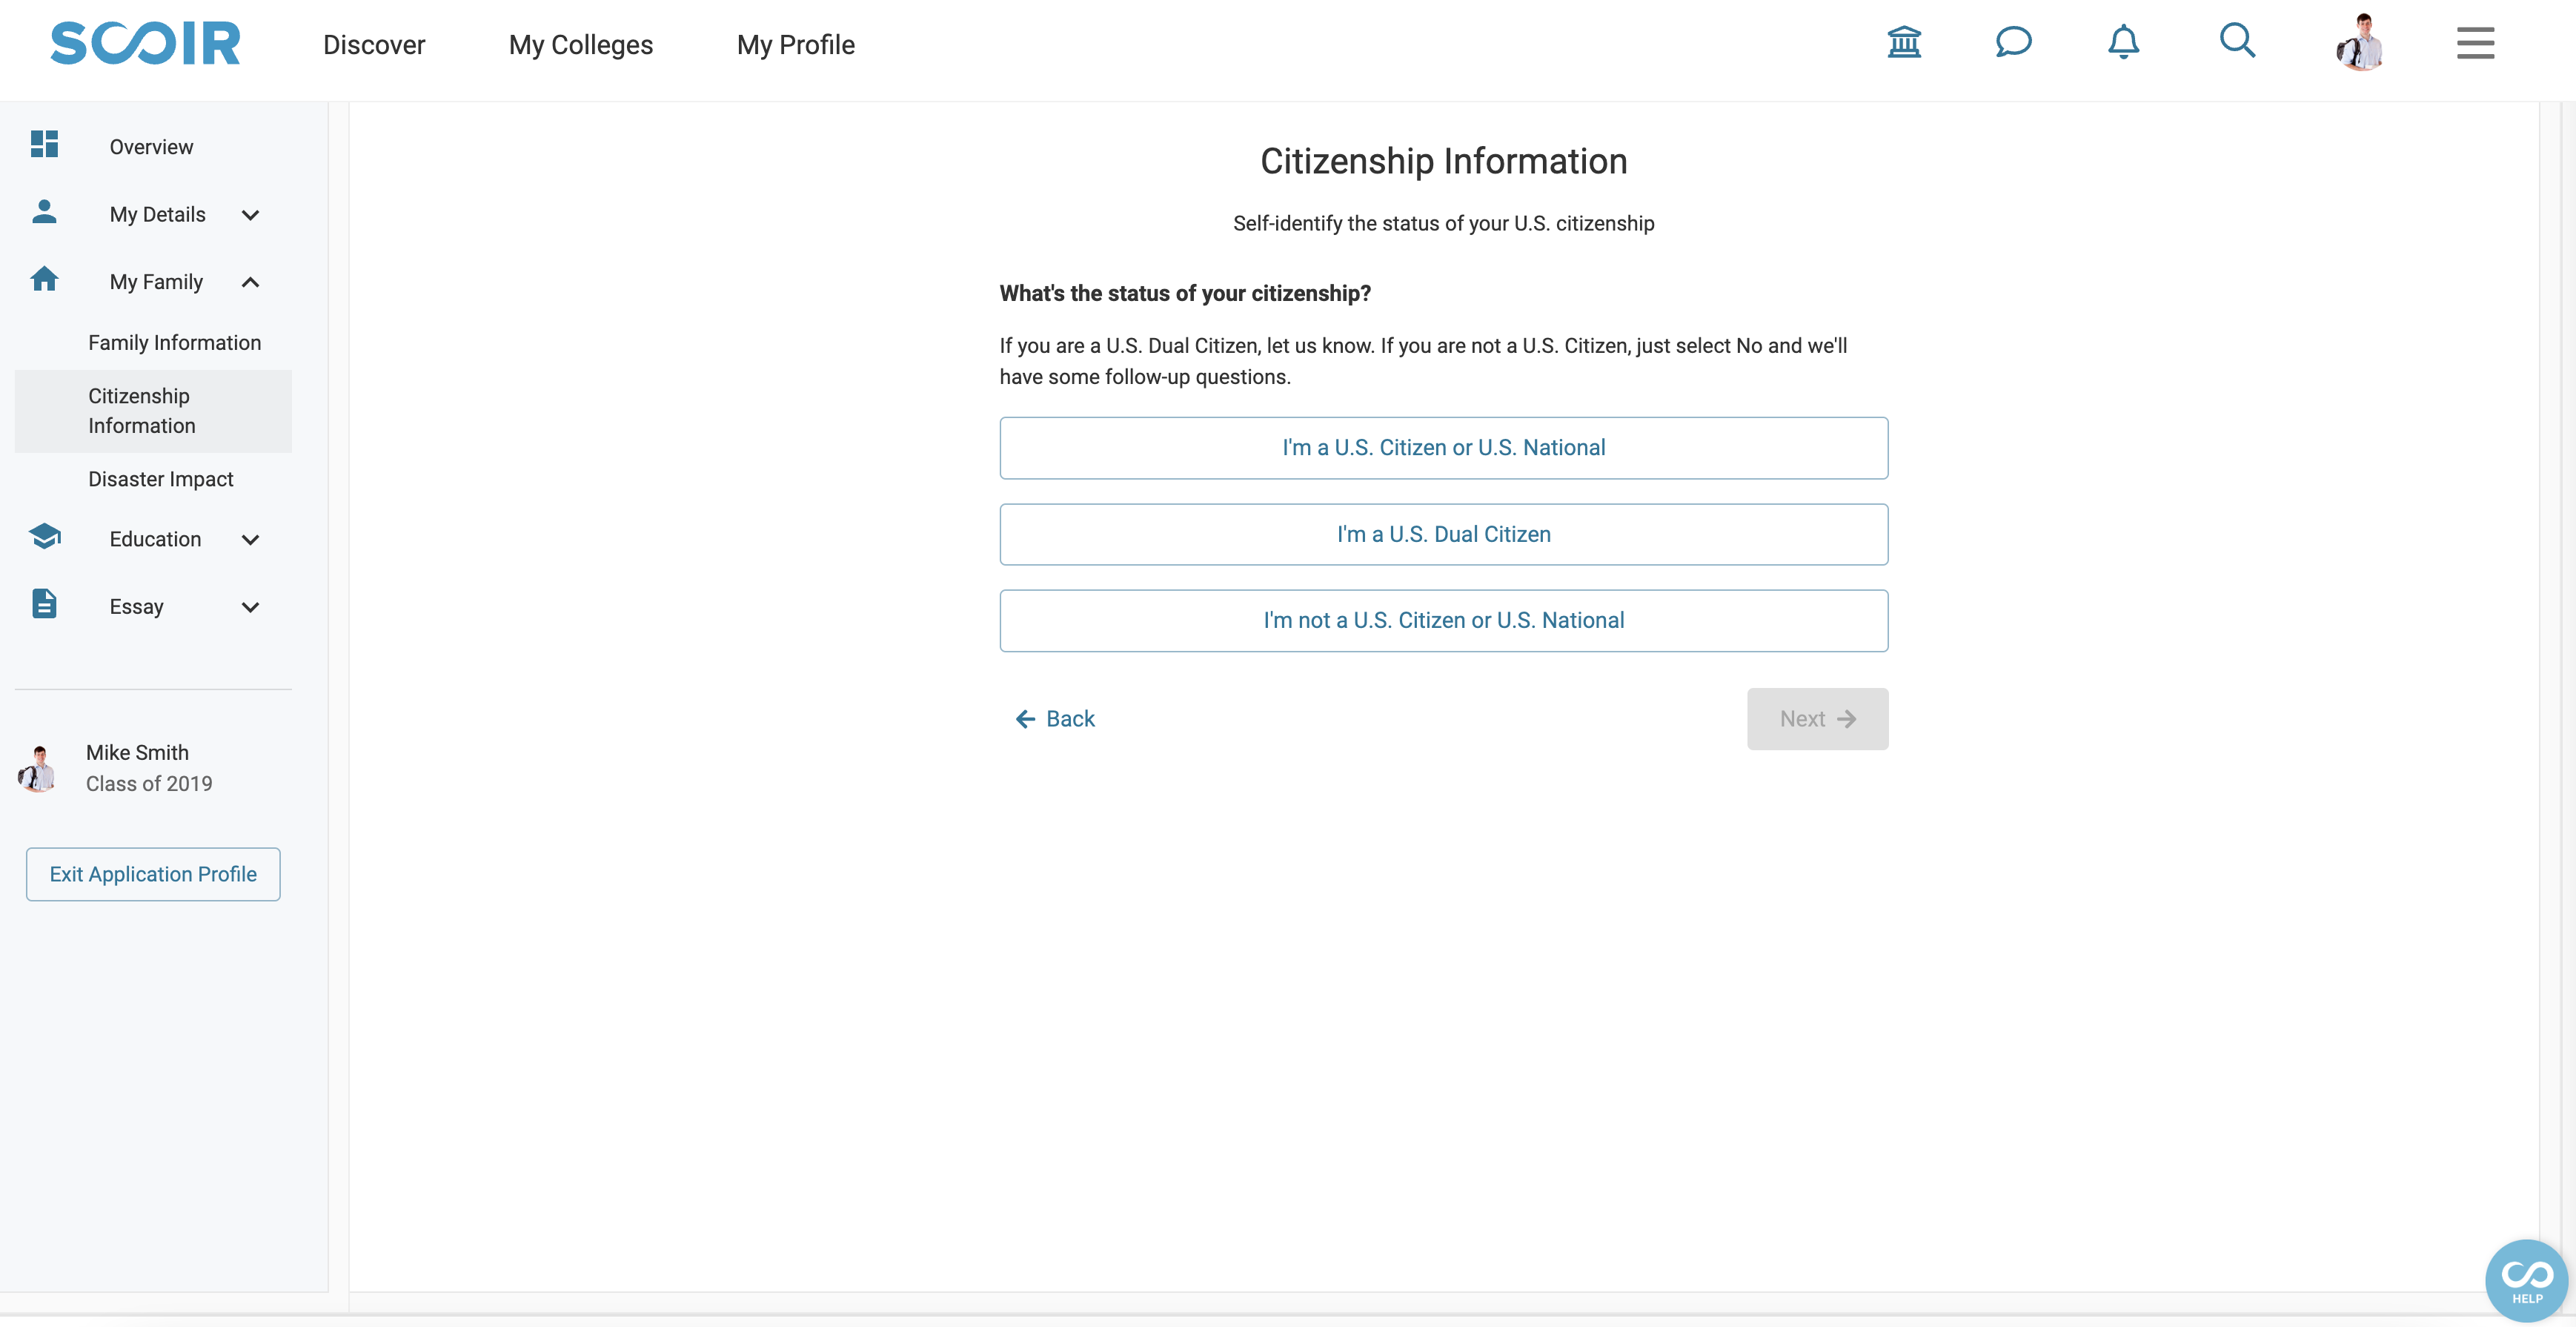The width and height of the screenshot is (2576, 1327).
Task: Expand the Essay chevron
Action: click(x=250, y=607)
